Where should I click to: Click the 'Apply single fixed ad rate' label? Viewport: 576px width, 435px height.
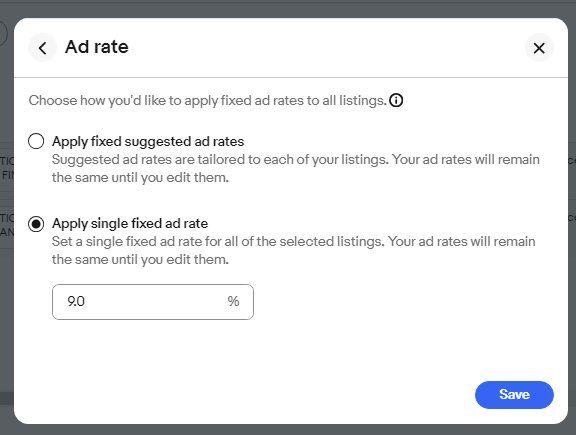click(130, 223)
